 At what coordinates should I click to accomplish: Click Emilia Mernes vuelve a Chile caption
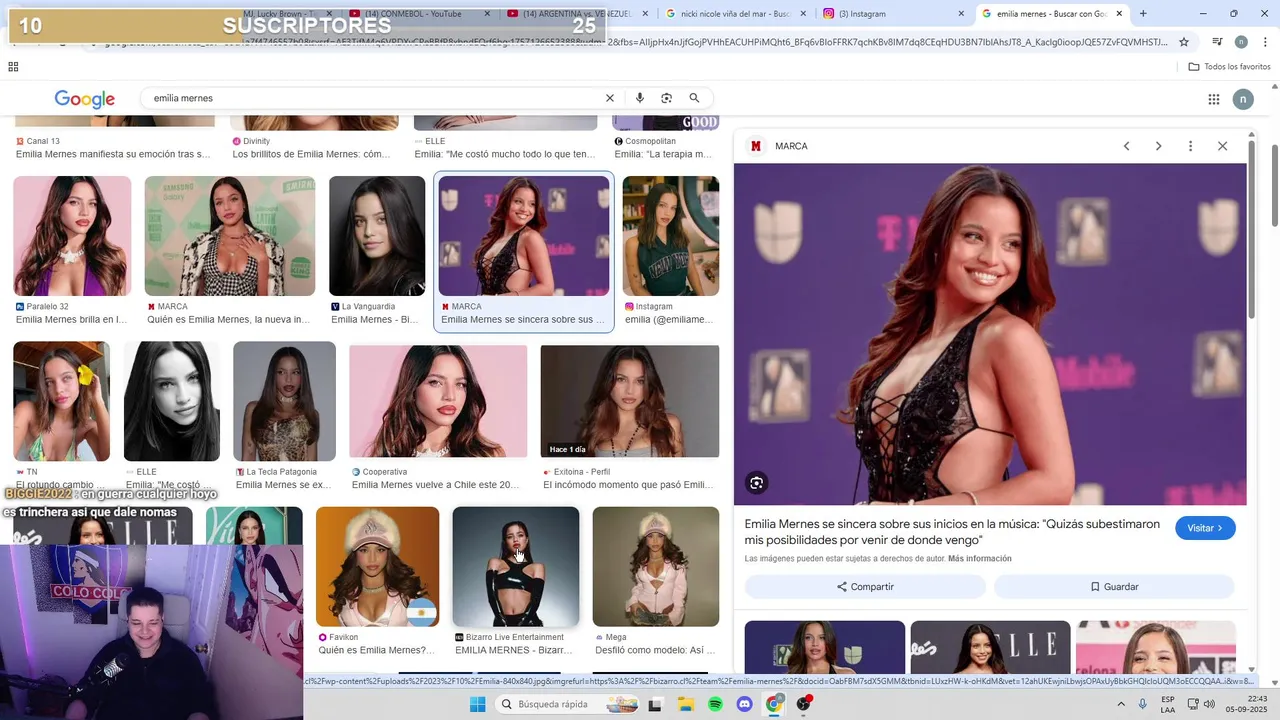(436, 485)
